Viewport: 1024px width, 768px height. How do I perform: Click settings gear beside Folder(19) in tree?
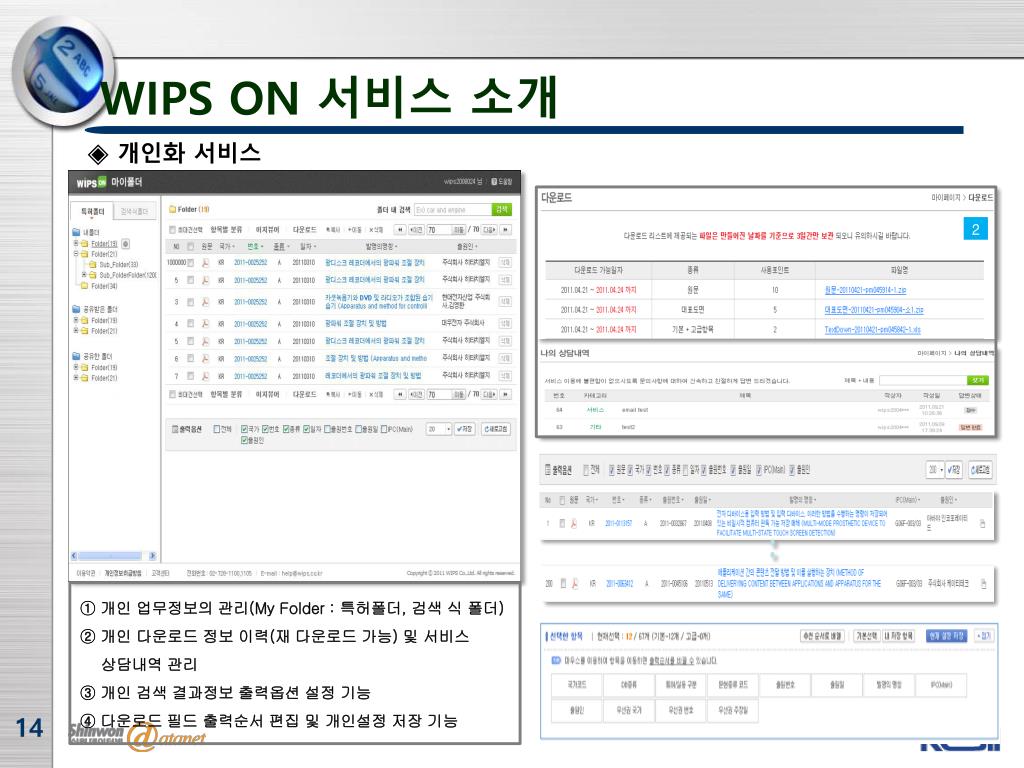(x=125, y=244)
